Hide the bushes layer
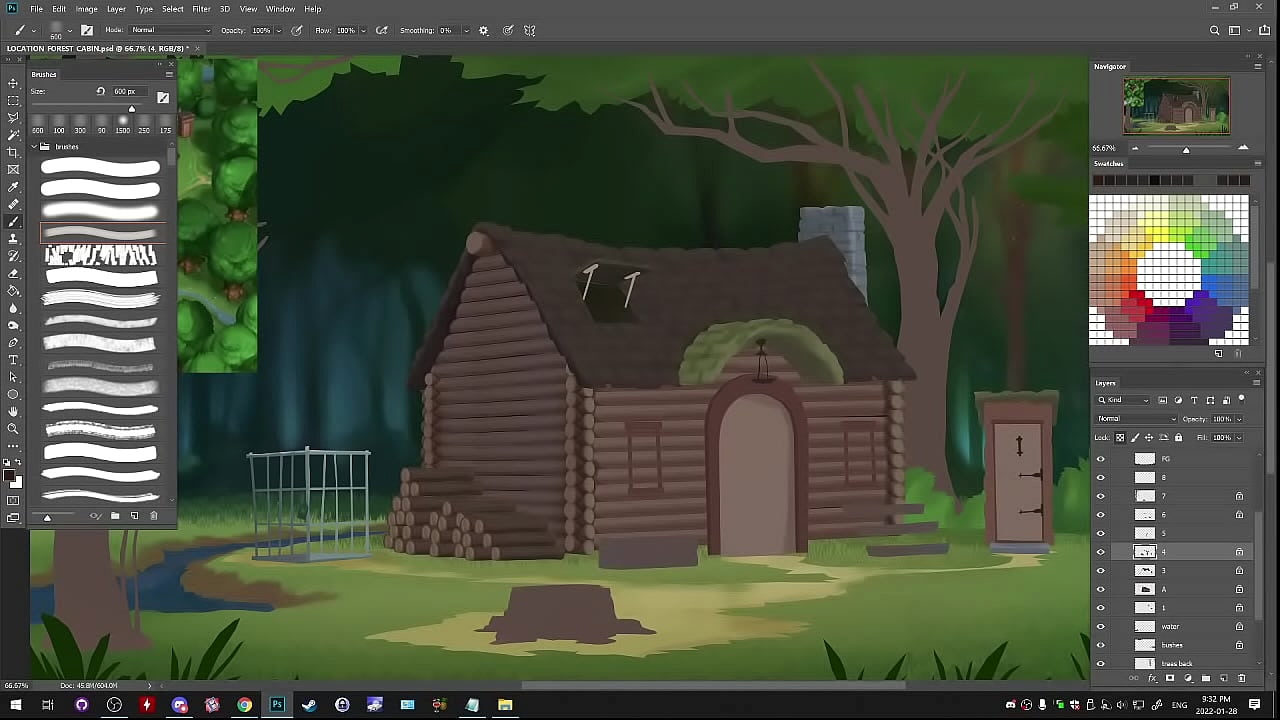 coord(1101,645)
